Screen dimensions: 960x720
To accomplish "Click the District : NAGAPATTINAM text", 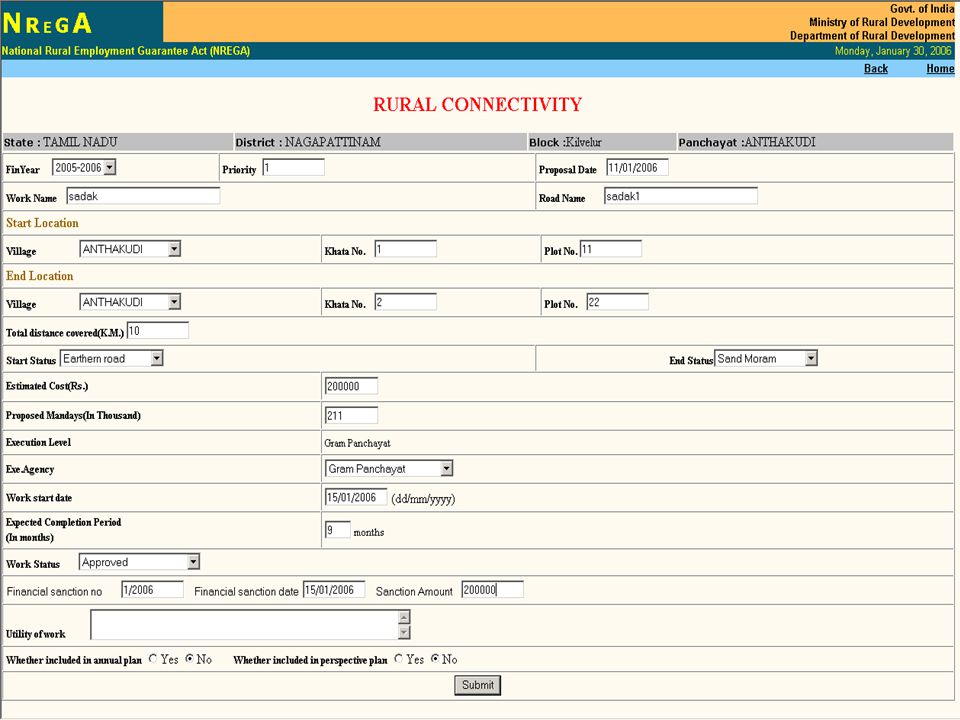I will pyautogui.click(x=308, y=142).
